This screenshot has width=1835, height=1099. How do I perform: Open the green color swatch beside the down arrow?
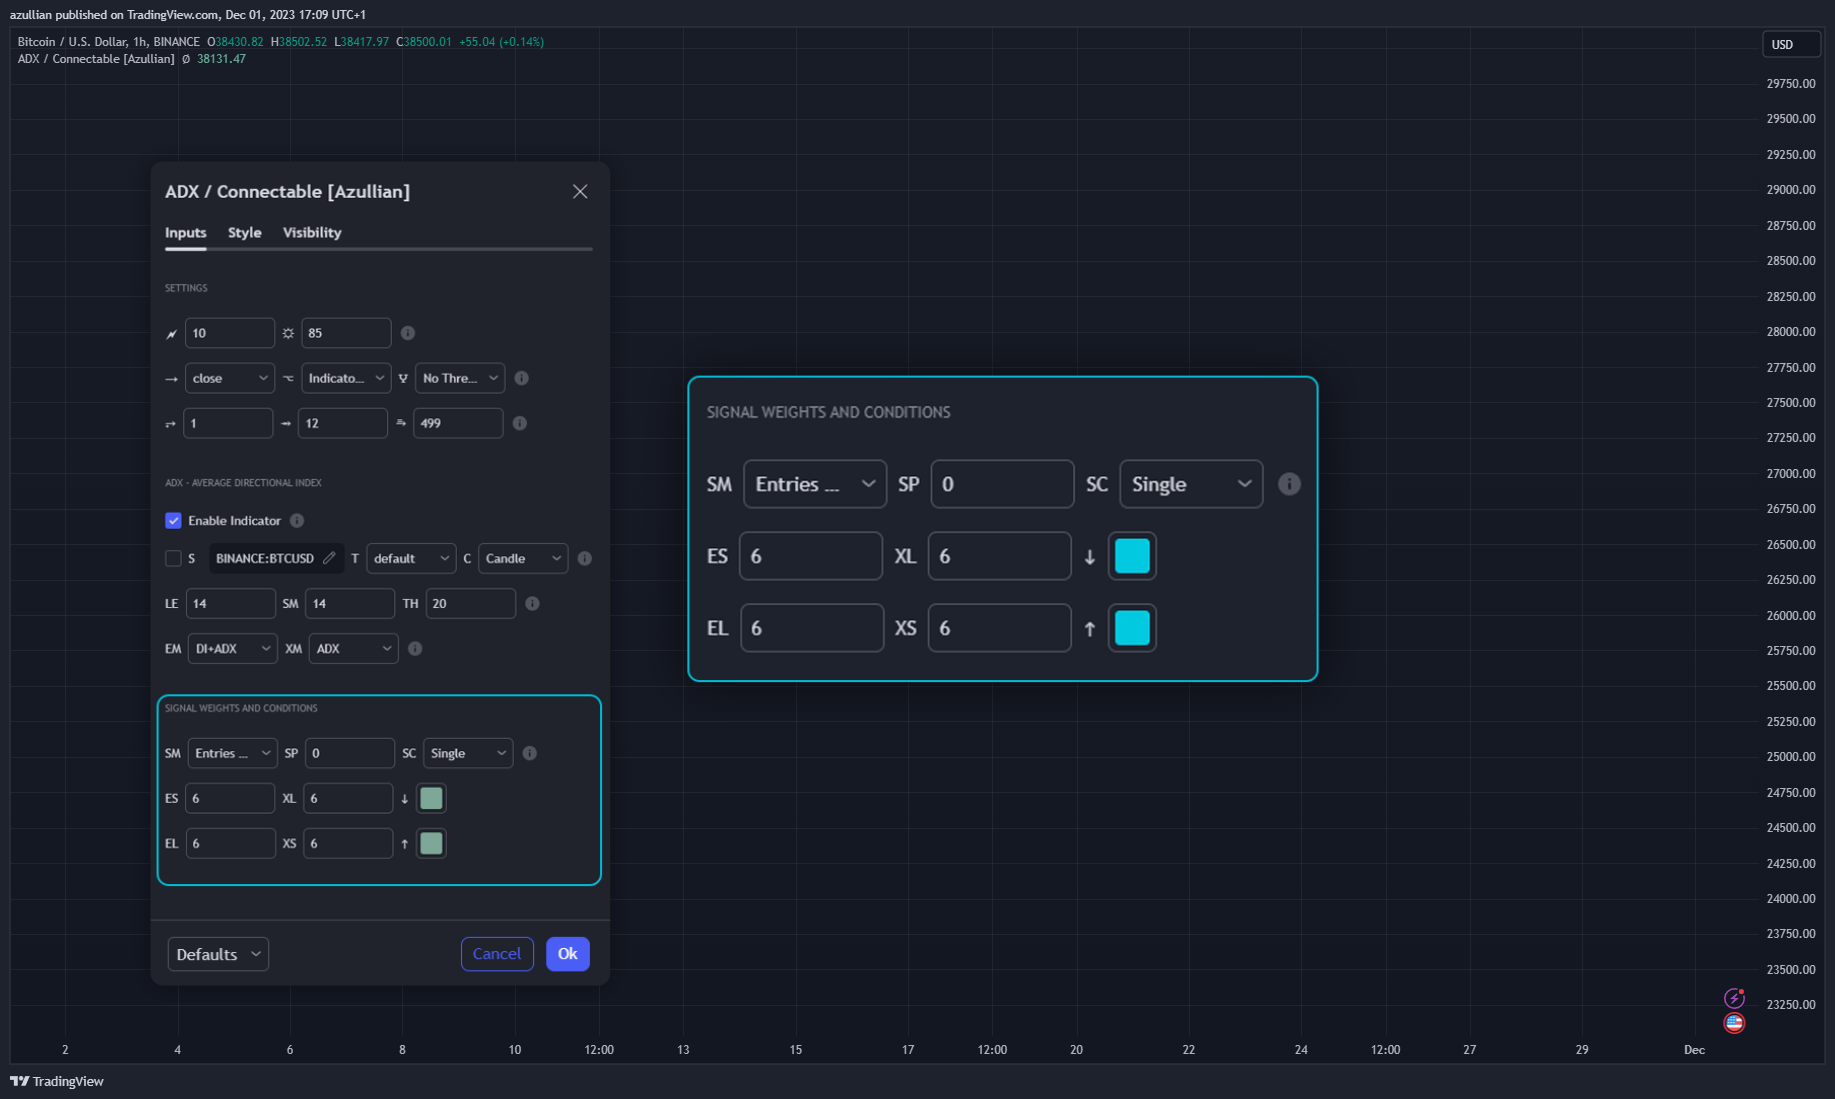click(x=431, y=798)
